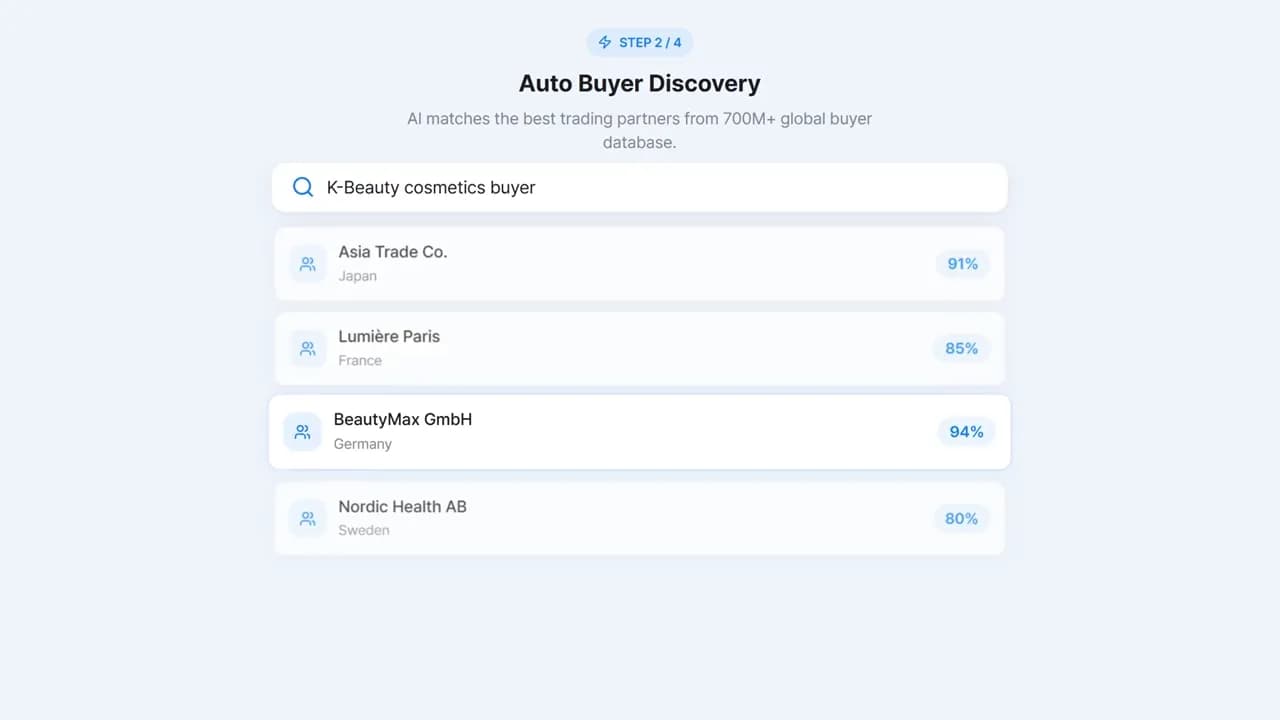Open the Nordic Health AB buyer name
The height and width of the screenshot is (720, 1280).
403,506
